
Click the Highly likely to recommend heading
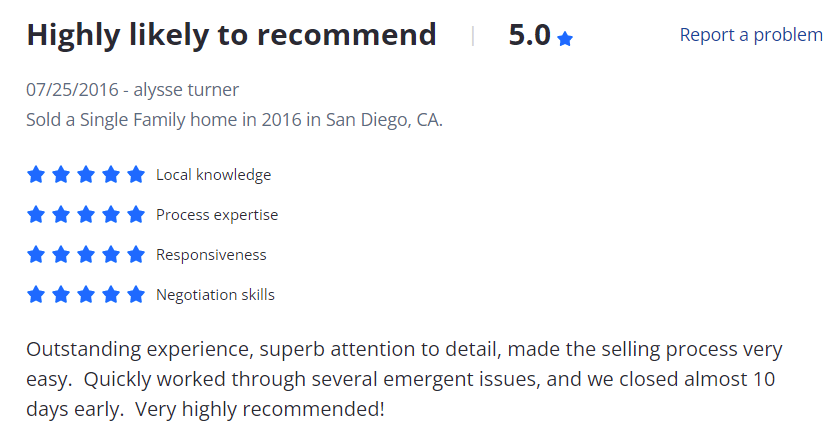pos(231,35)
